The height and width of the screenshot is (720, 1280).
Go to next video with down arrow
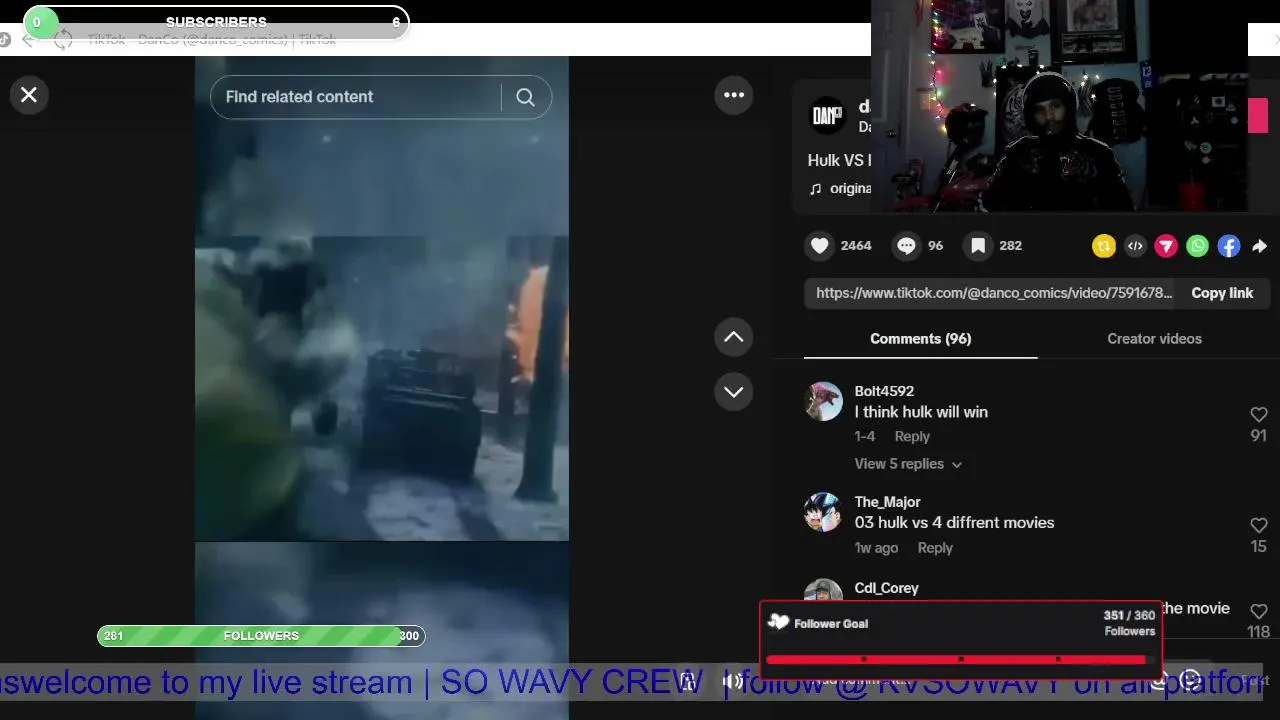tap(733, 391)
